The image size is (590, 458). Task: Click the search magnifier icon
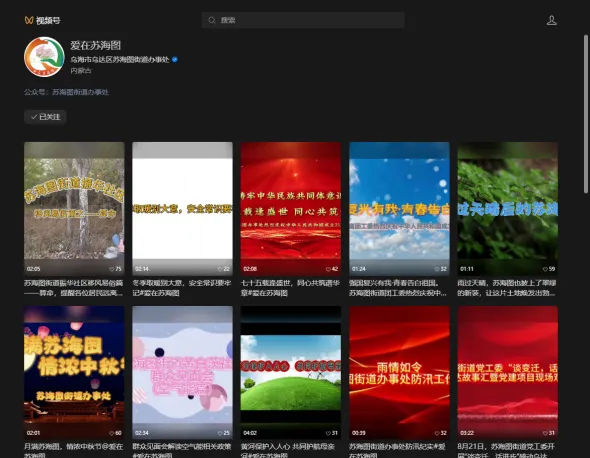tap(212, 20)
